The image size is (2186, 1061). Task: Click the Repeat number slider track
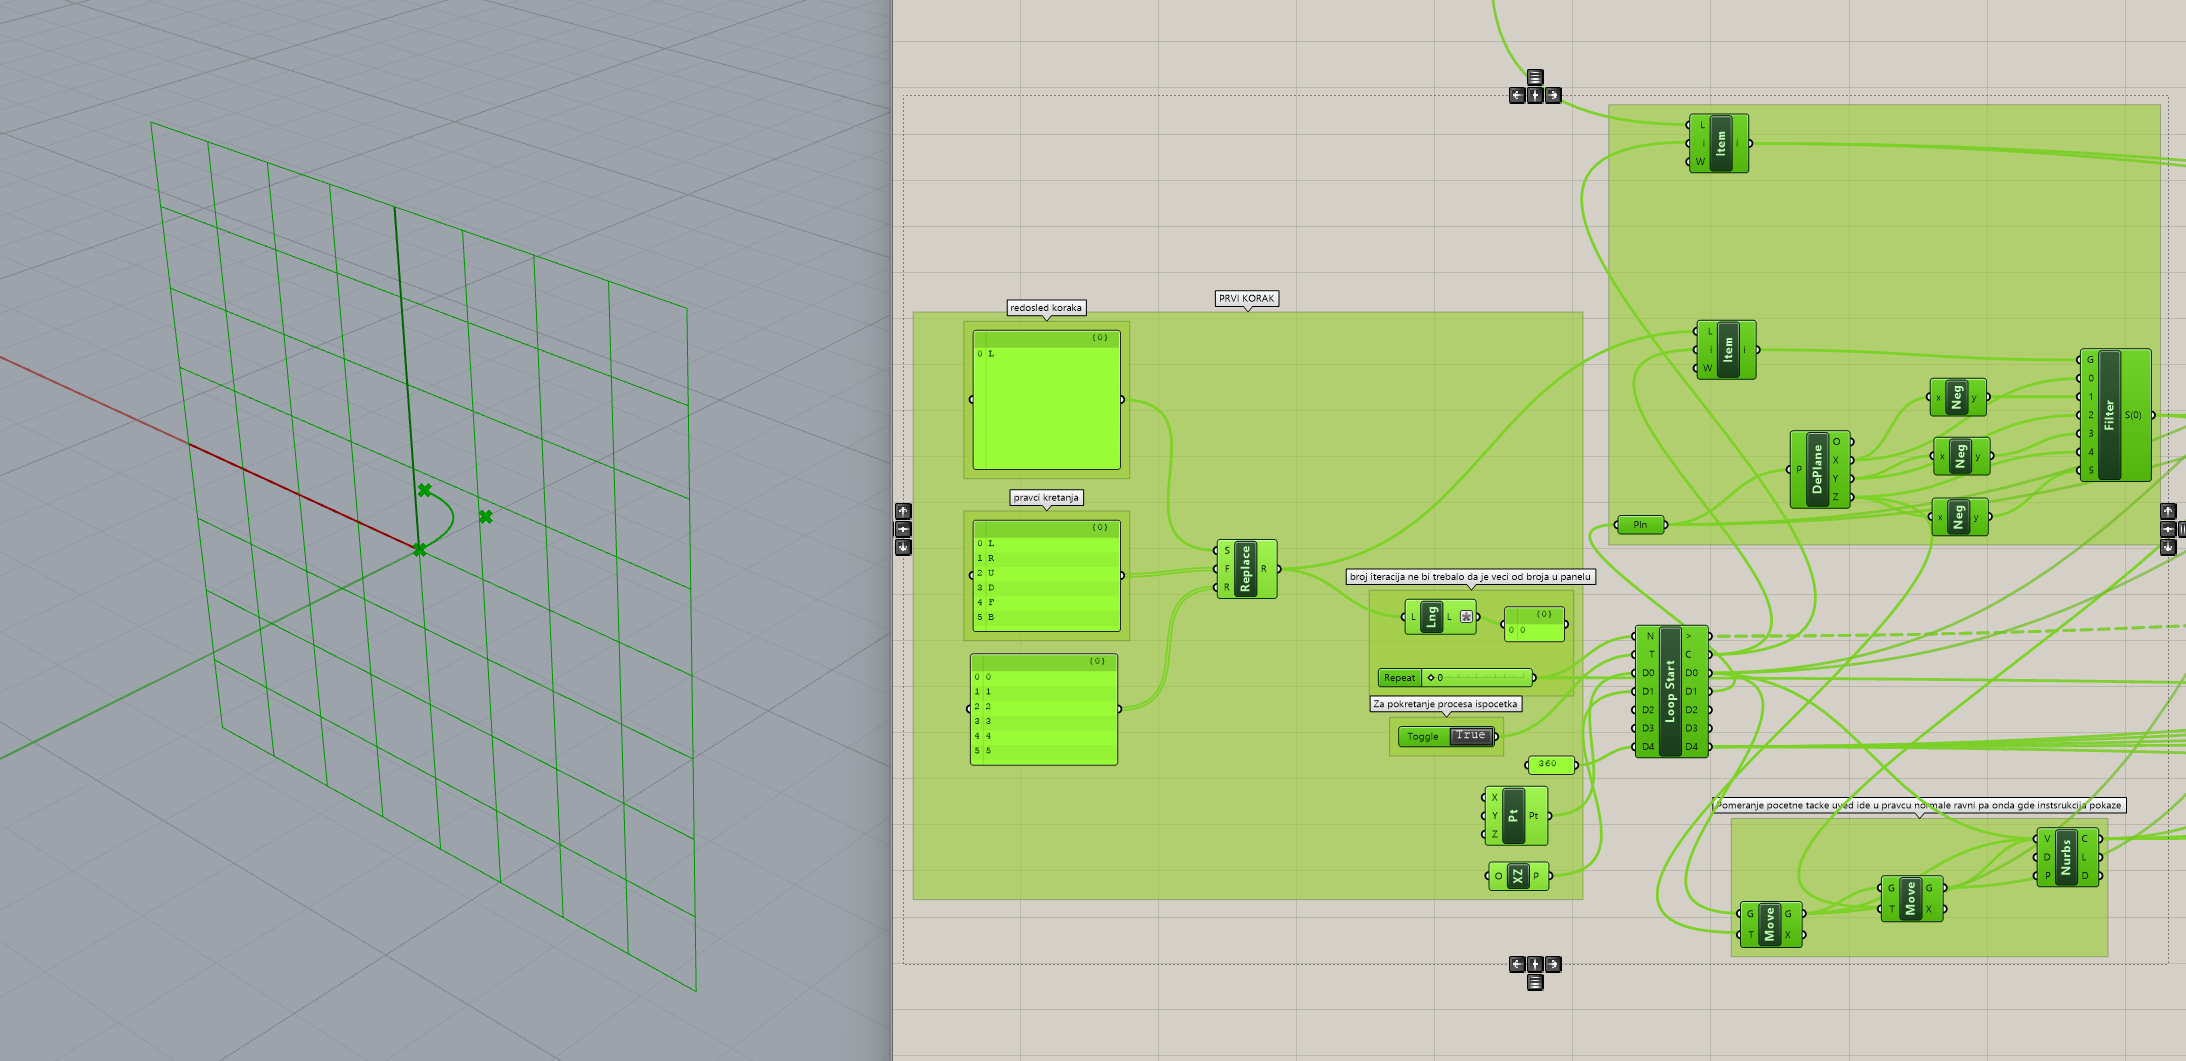coord(1480,678)
